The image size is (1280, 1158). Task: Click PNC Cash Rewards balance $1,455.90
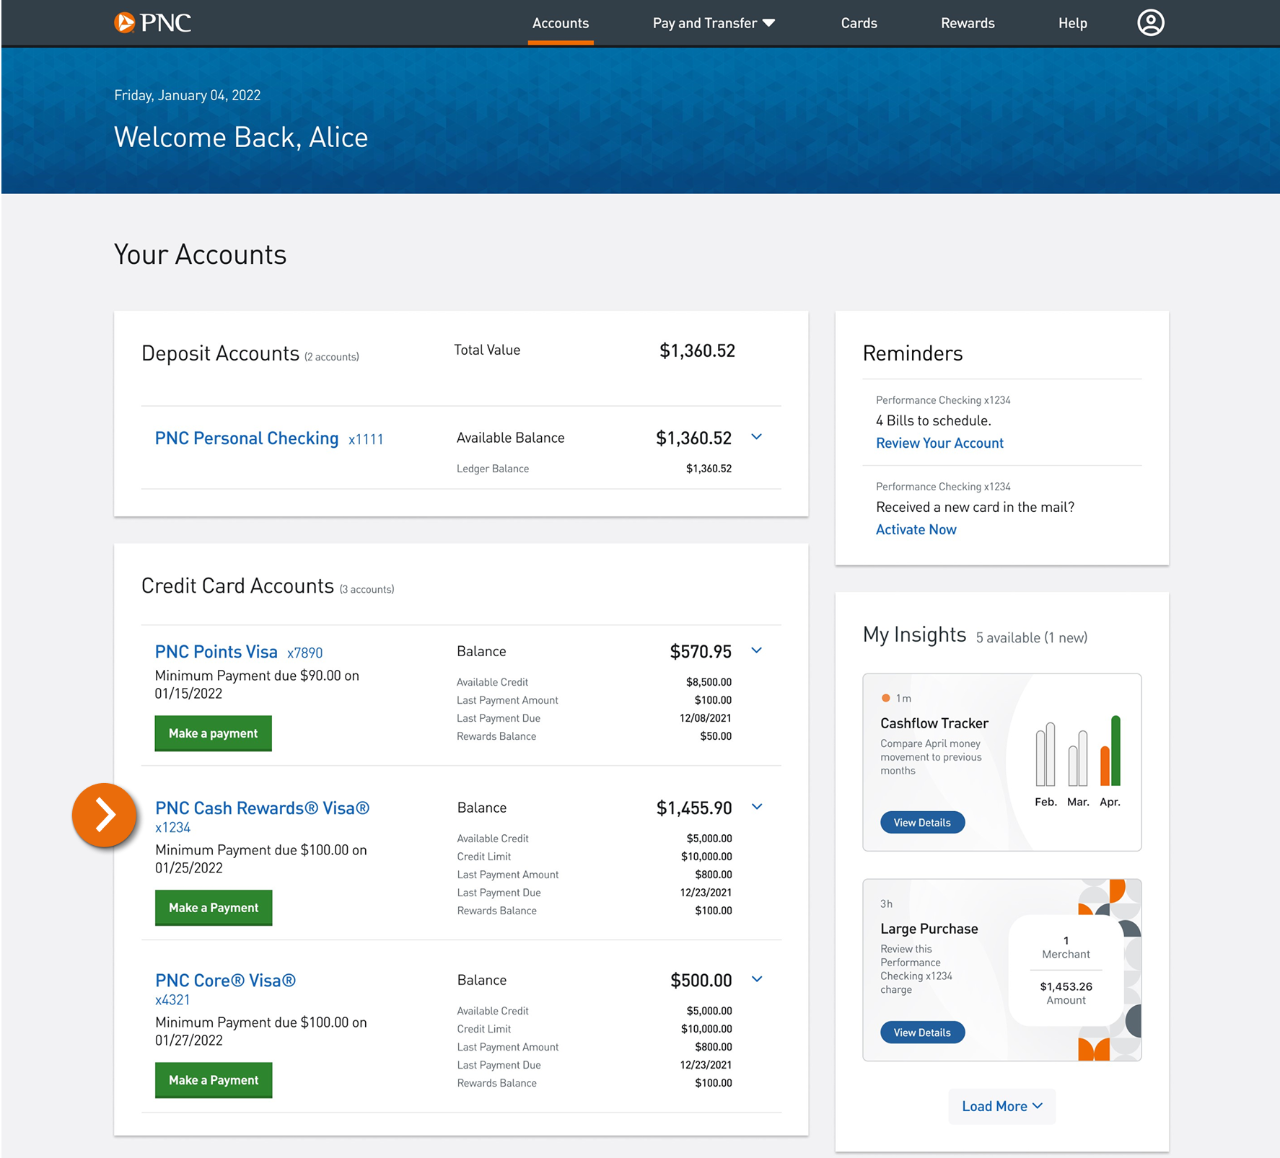click(694, 808)
